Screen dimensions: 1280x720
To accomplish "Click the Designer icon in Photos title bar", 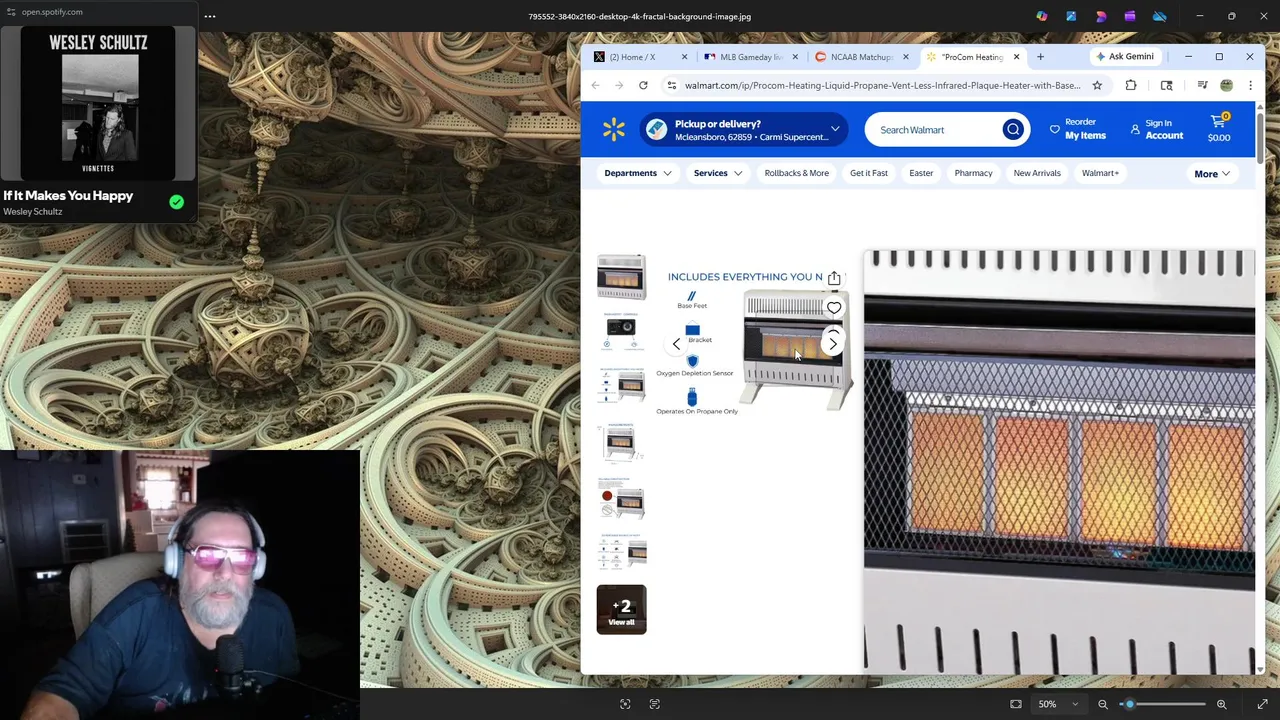I will pos(1101,16).
